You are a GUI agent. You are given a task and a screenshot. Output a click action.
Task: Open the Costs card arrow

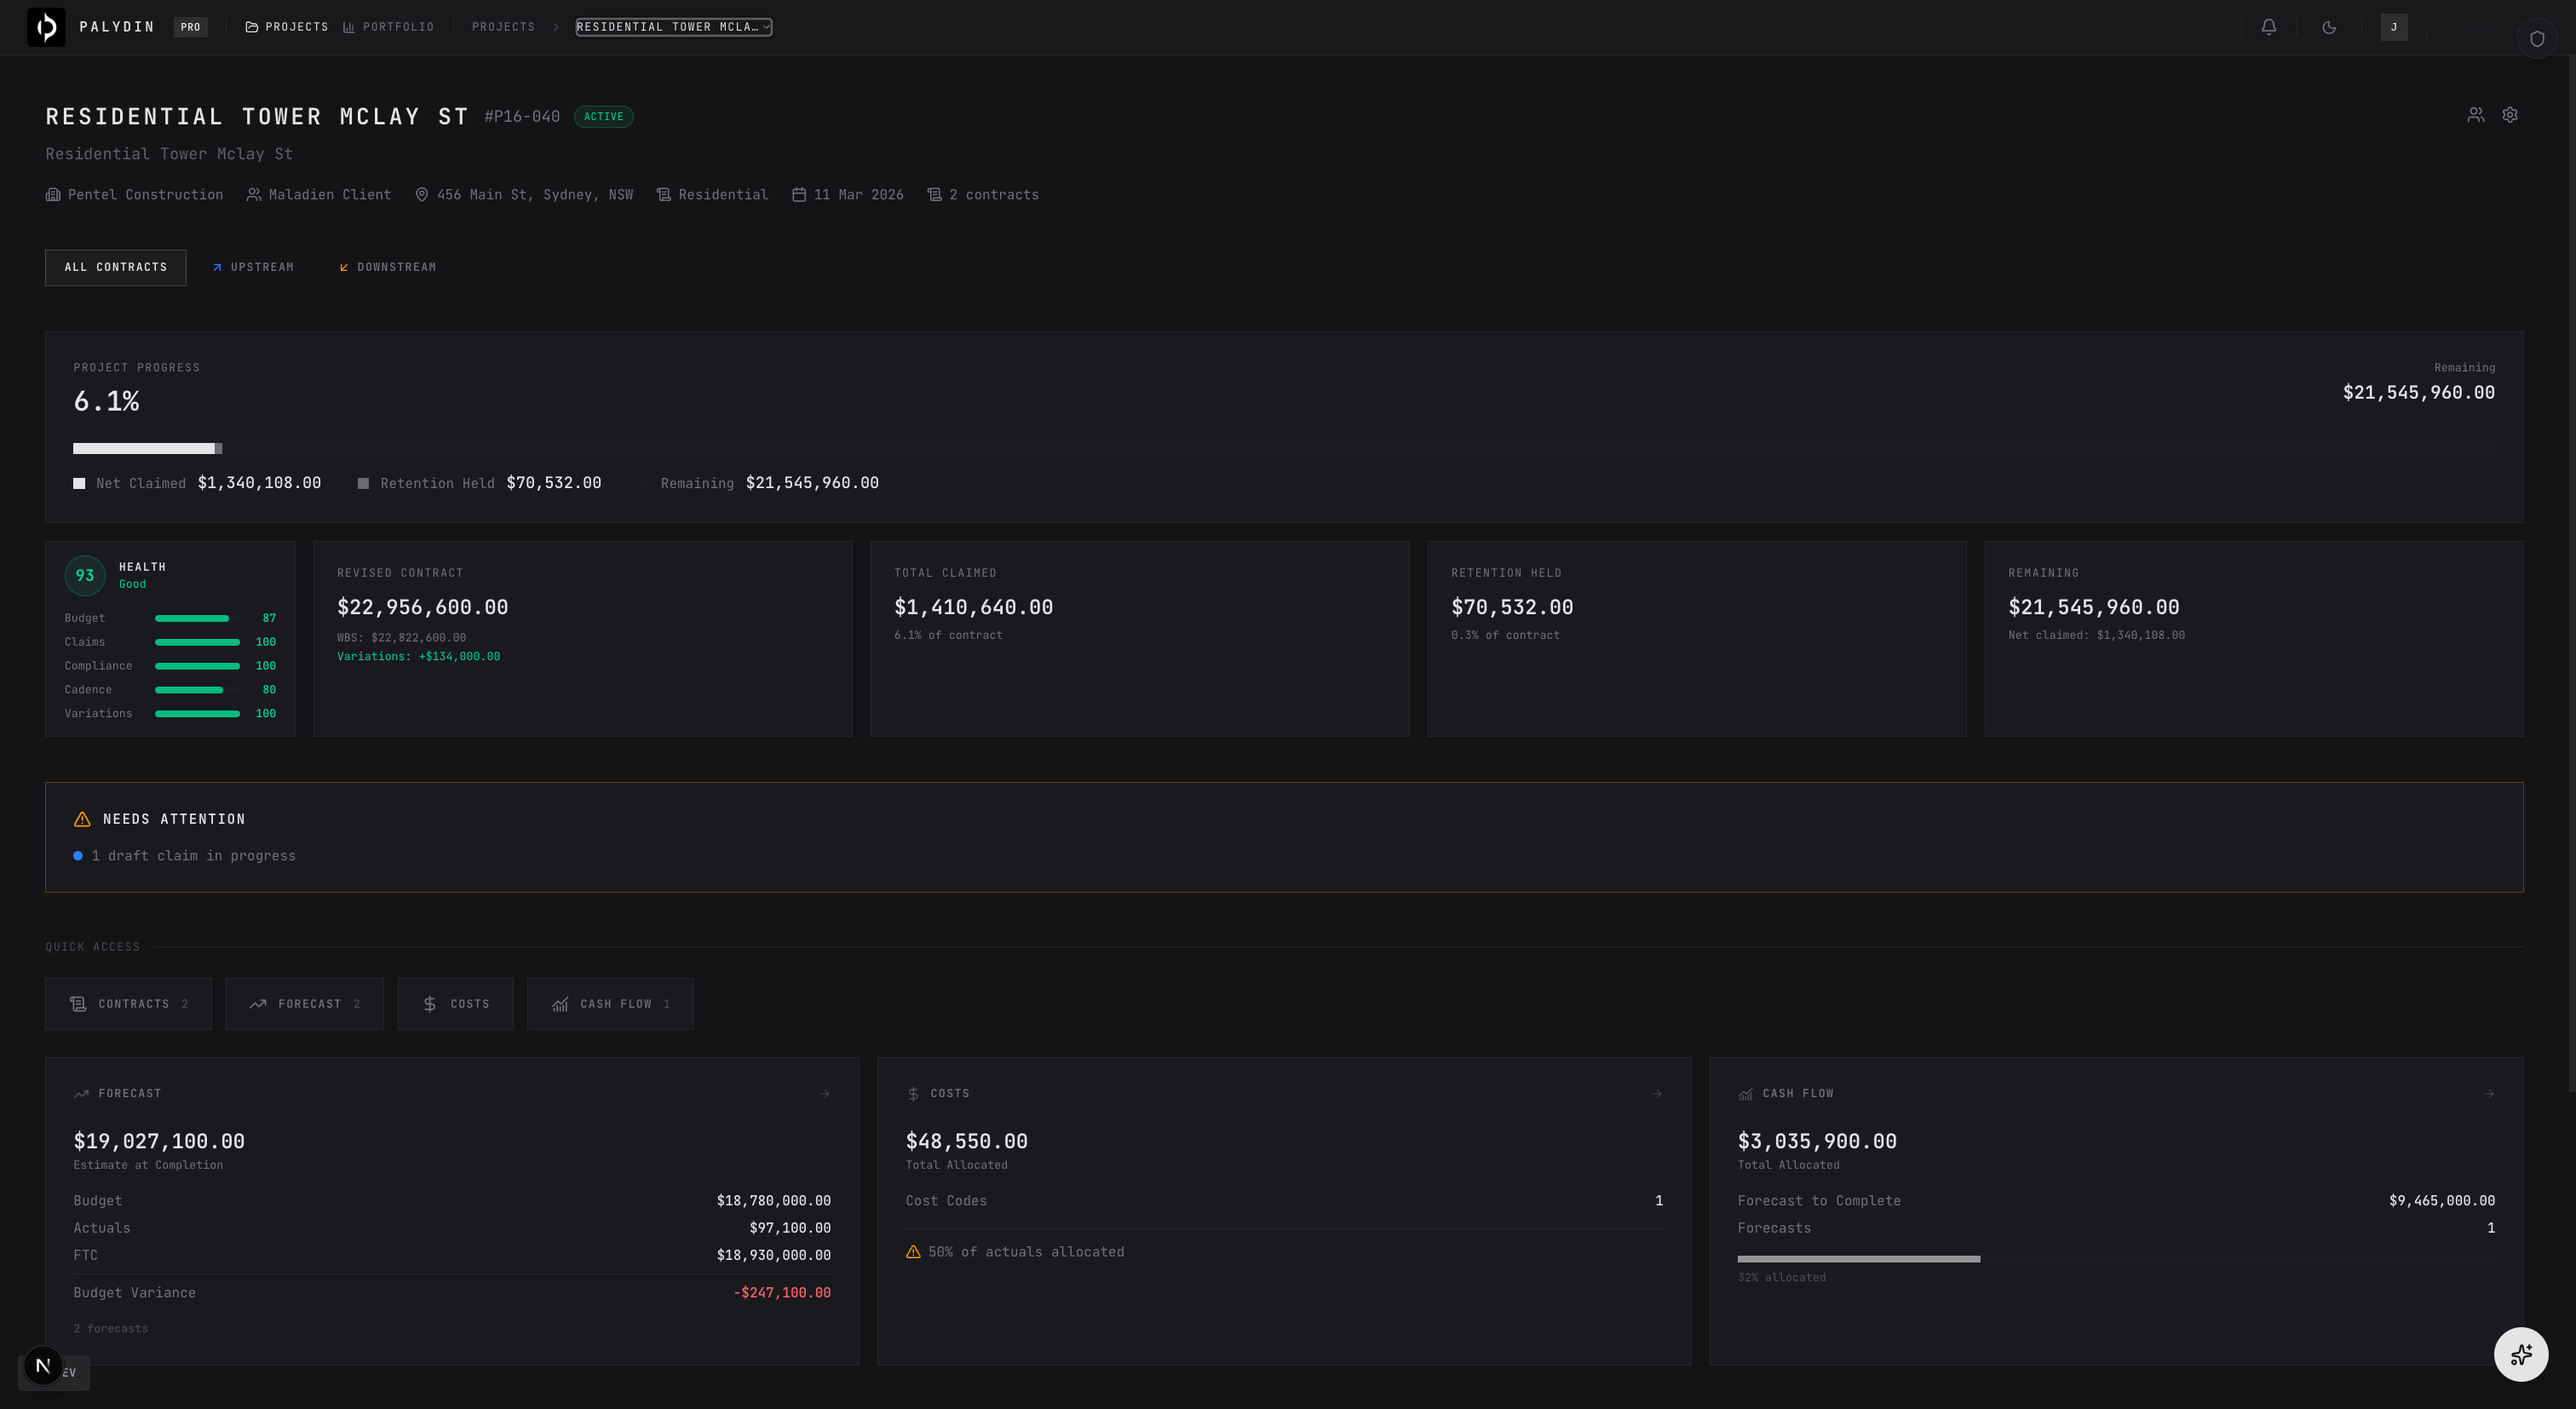click(x=1656, y=1094)
